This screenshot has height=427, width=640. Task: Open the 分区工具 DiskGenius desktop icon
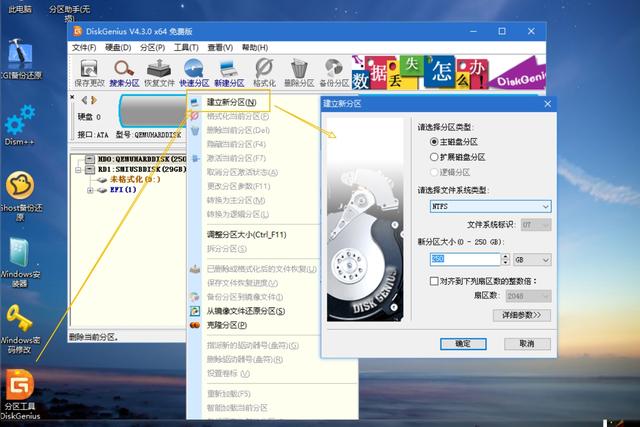[x=20, y=394]
